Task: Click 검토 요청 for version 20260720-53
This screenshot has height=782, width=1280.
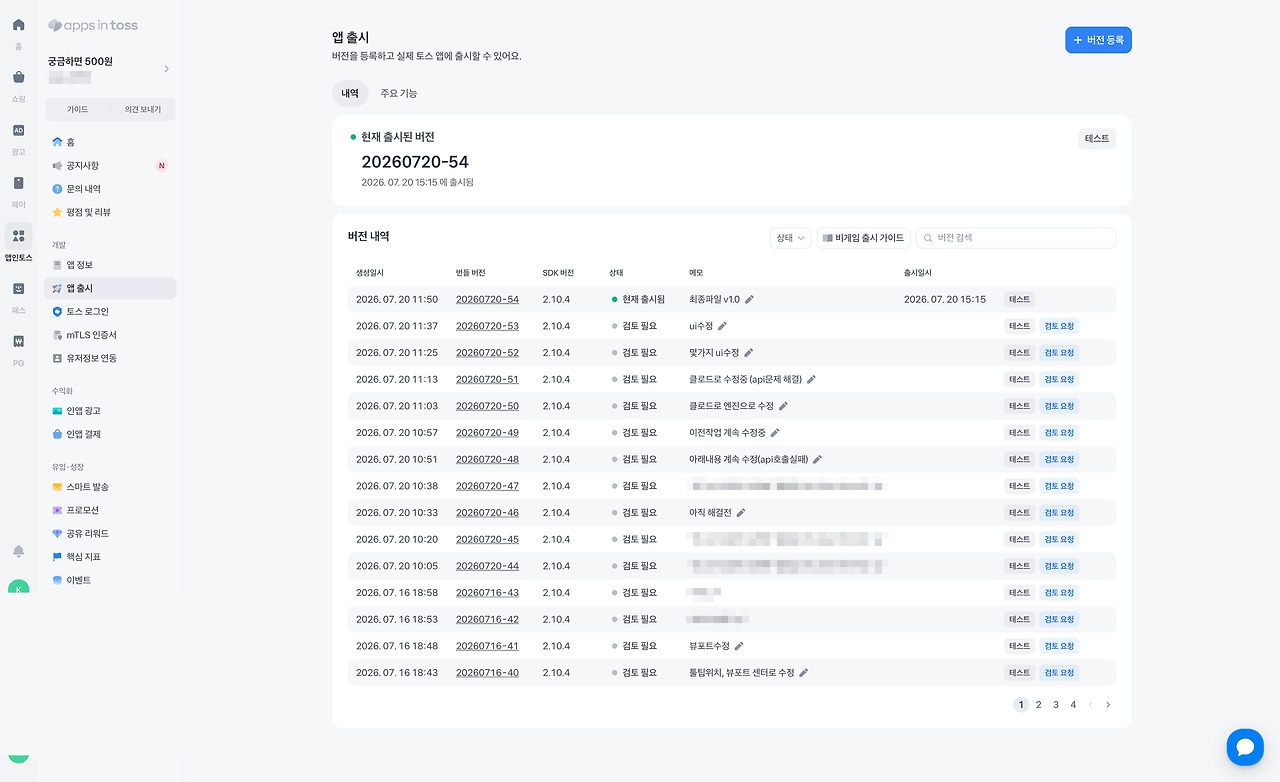Action: 1059,326
